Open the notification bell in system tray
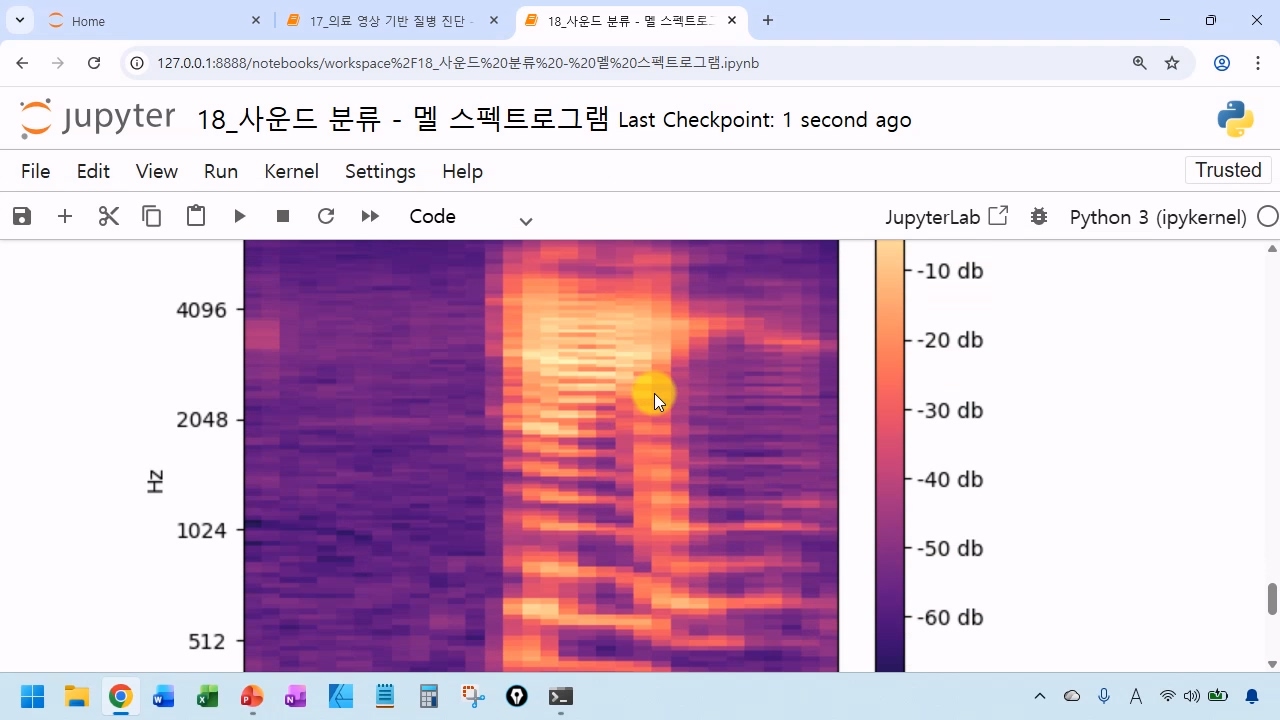Viewport: 1280px width, 720px height. point(1252,696)
